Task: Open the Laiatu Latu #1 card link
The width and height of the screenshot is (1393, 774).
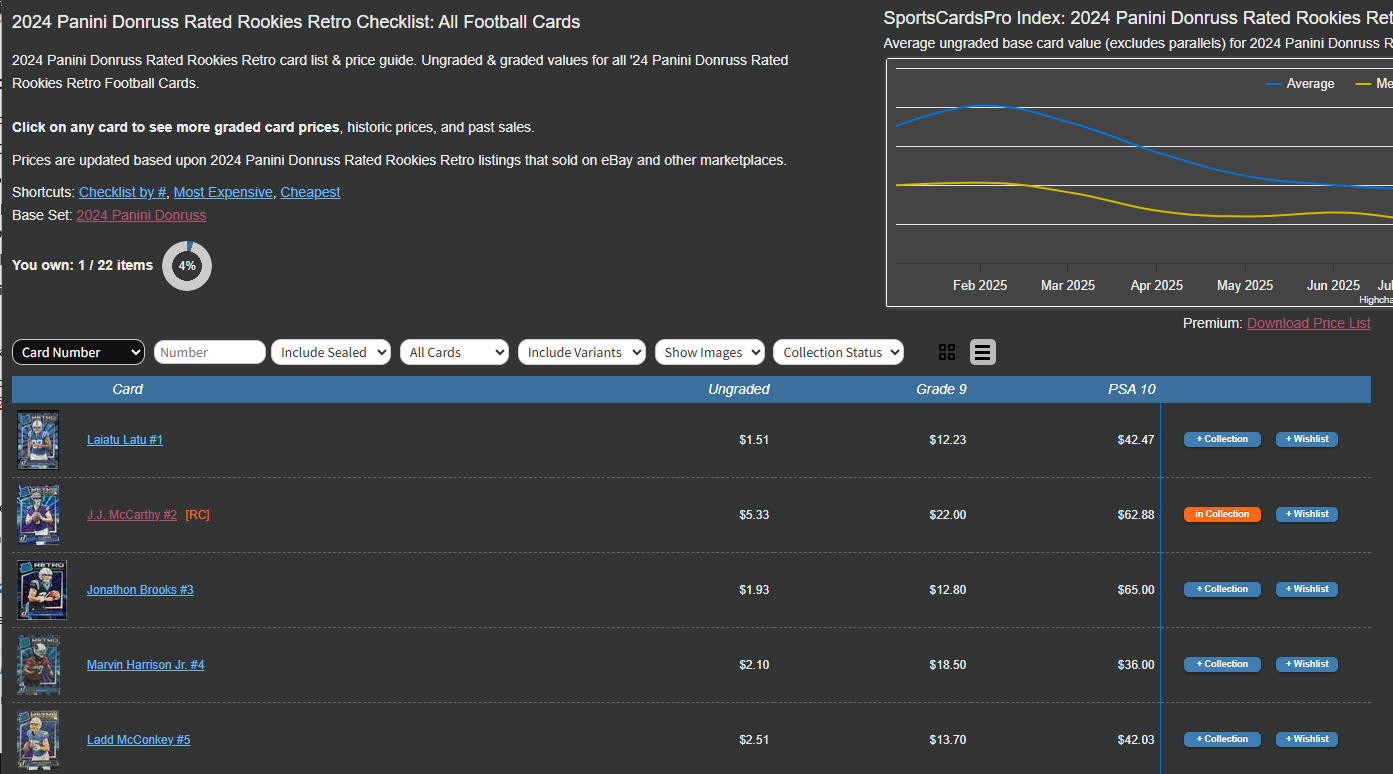Action: coord(125,440)
